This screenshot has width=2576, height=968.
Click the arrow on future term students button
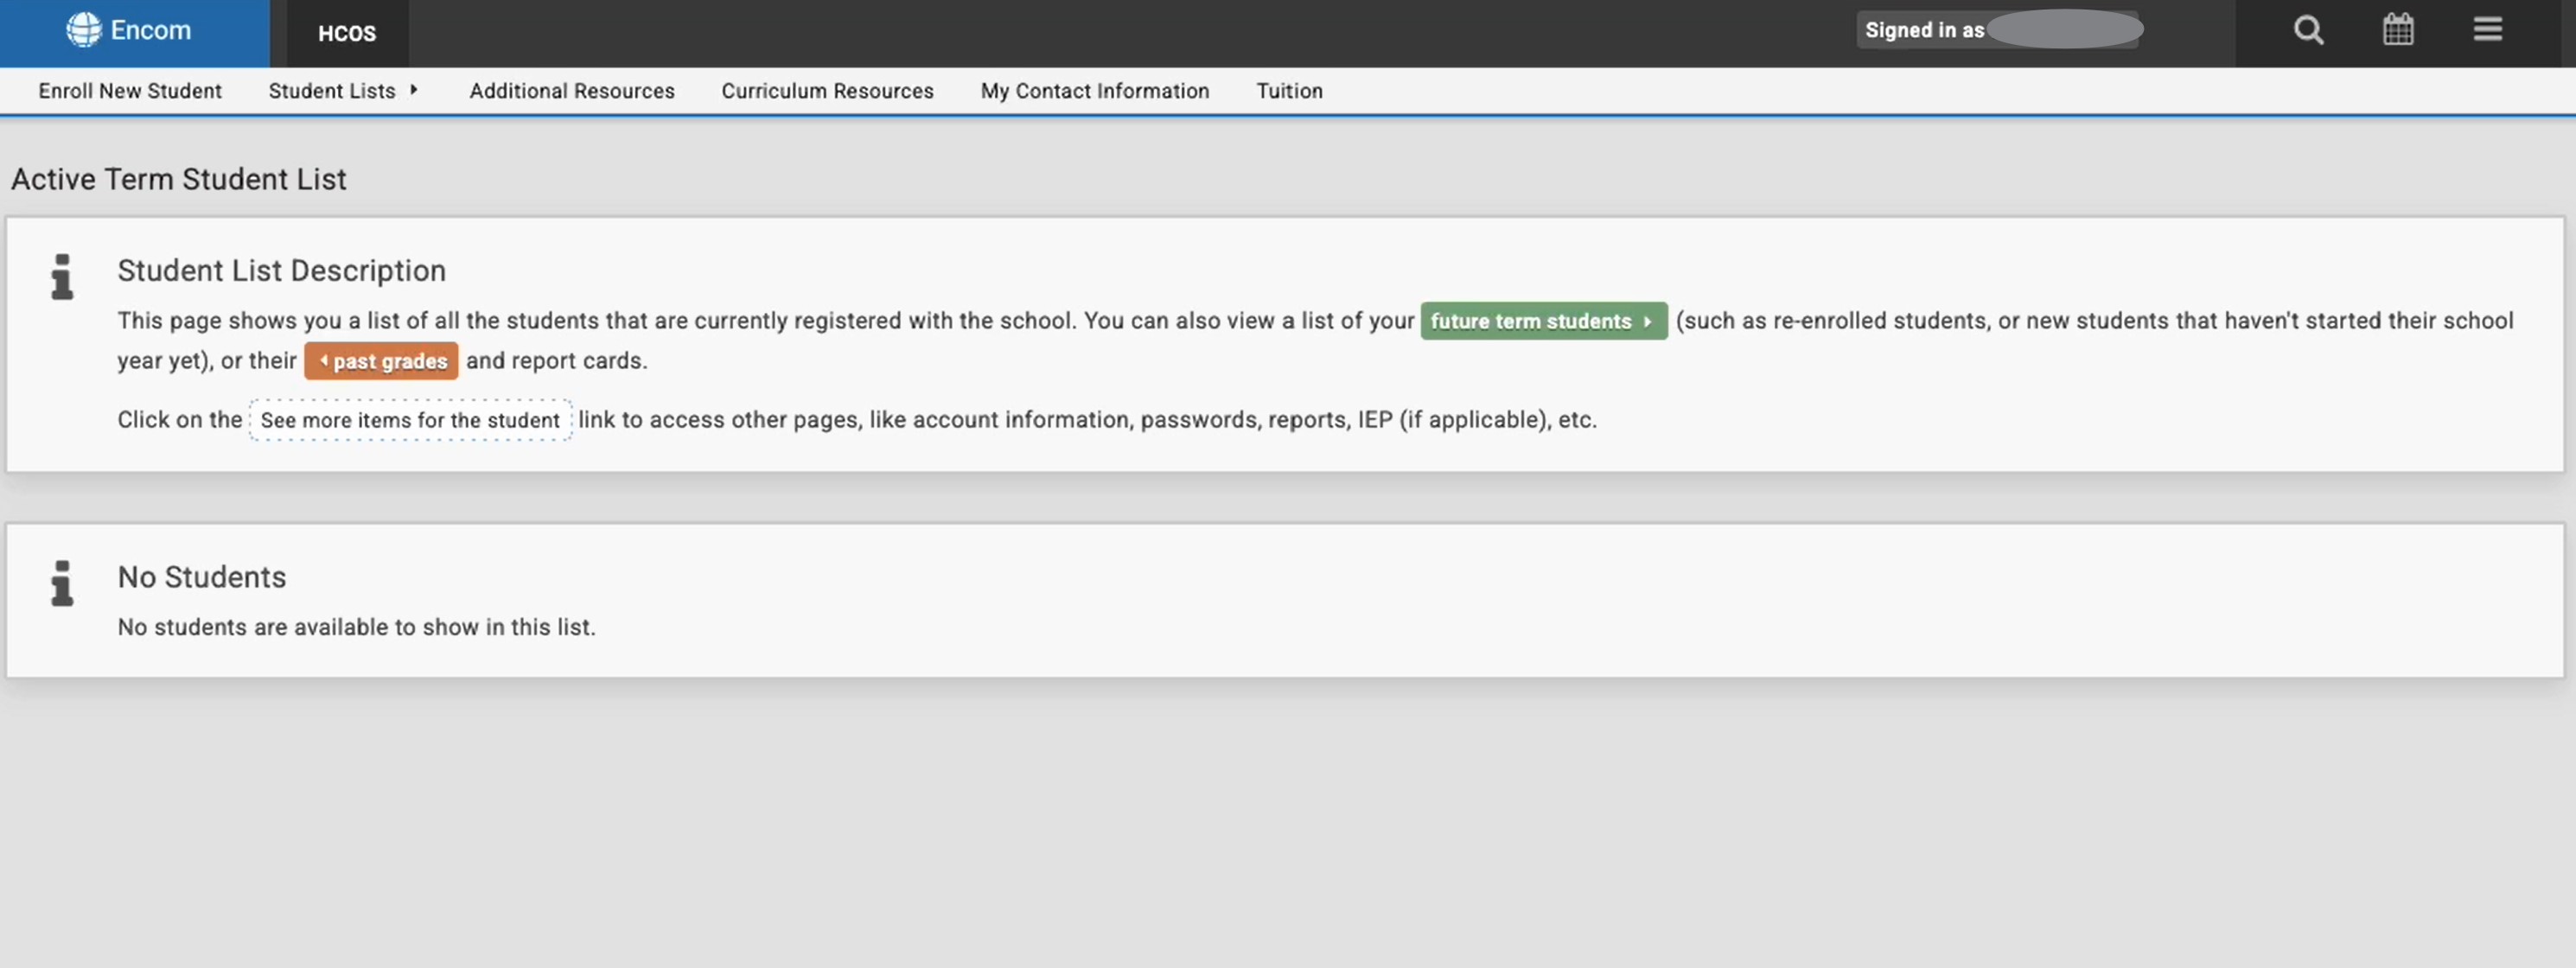tap(1647, 322)
